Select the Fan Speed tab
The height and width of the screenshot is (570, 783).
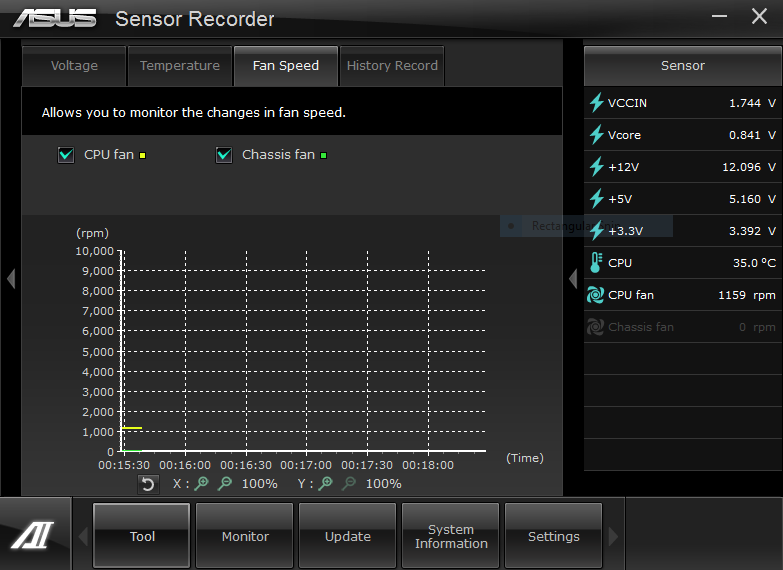(286, 65)
